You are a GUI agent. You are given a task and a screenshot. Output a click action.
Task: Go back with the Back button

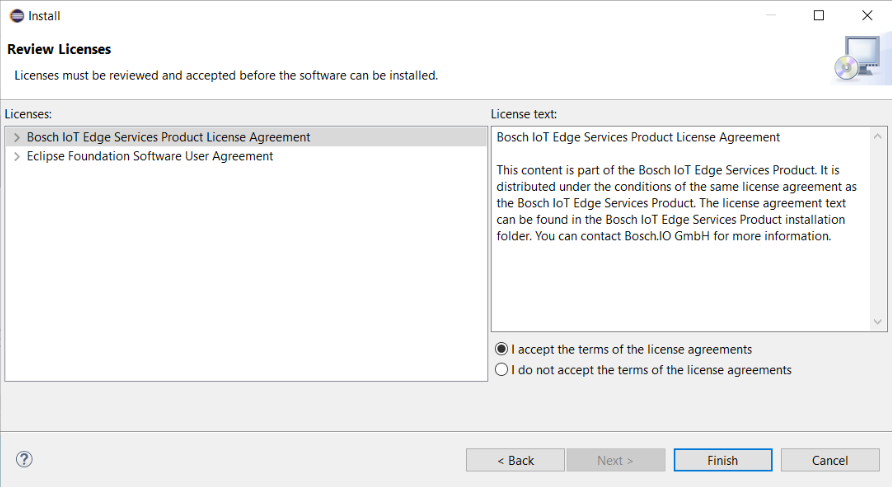[x=515, y=460]
